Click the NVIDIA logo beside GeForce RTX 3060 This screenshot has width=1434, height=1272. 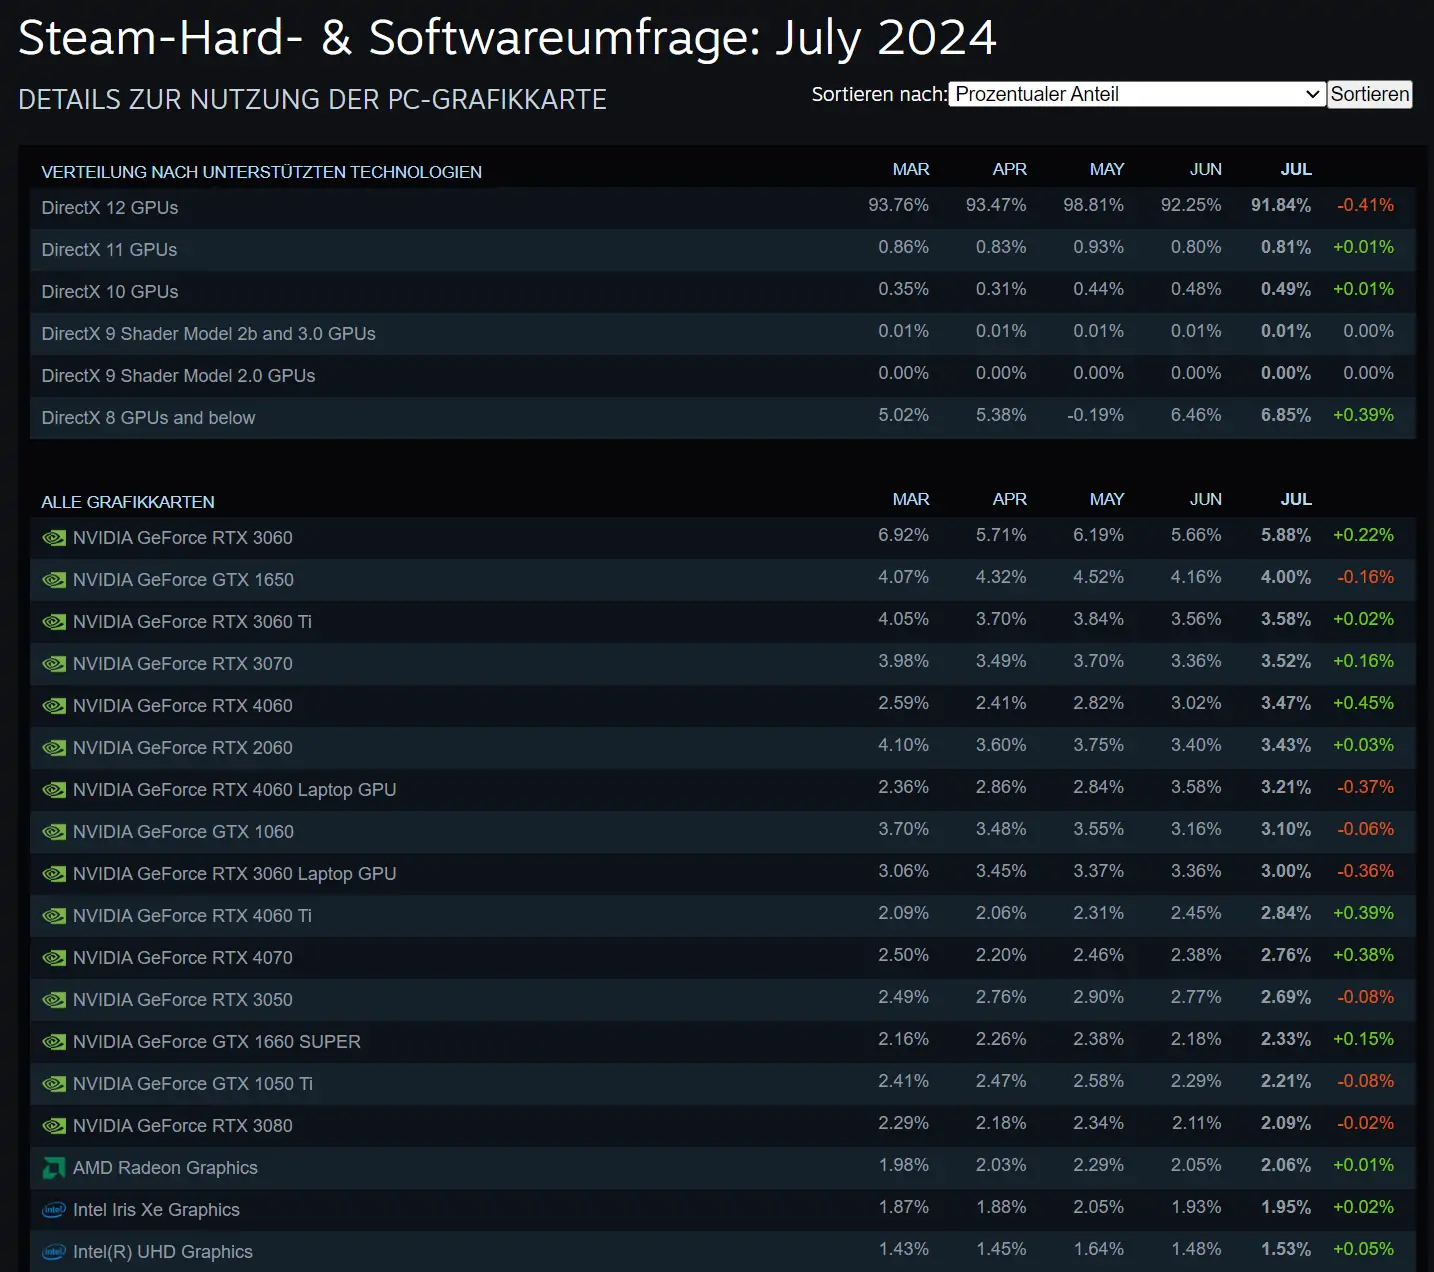(x=54, y=538)
